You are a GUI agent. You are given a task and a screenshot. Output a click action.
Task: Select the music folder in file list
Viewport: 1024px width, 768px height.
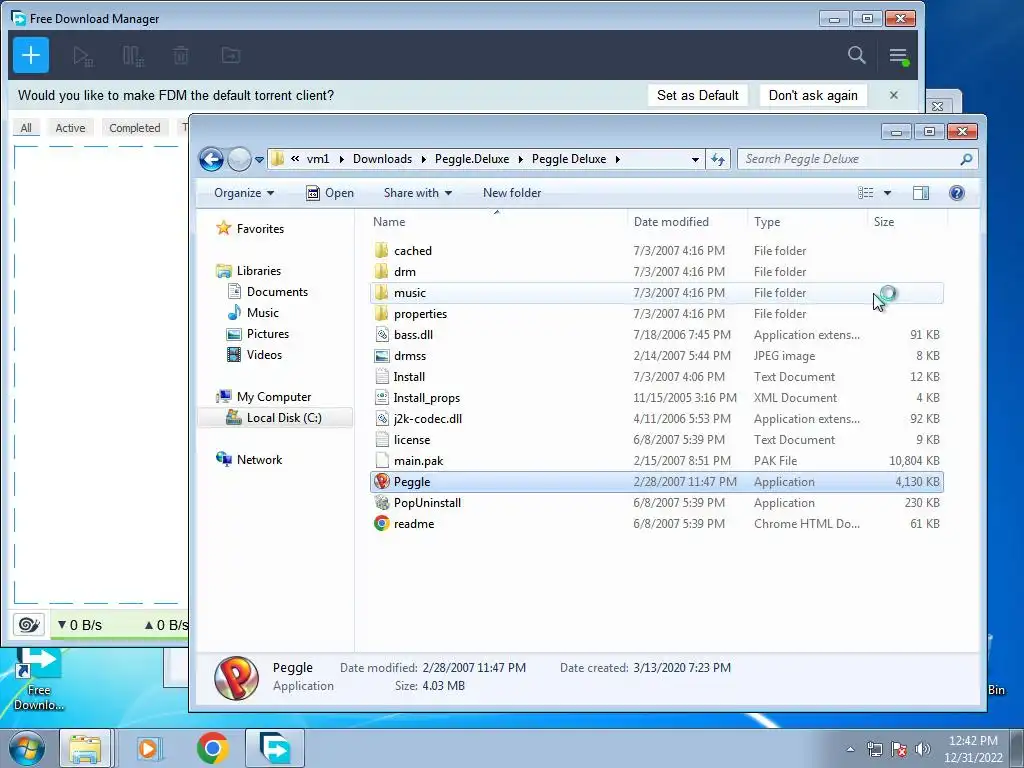(x=656, y=293)
